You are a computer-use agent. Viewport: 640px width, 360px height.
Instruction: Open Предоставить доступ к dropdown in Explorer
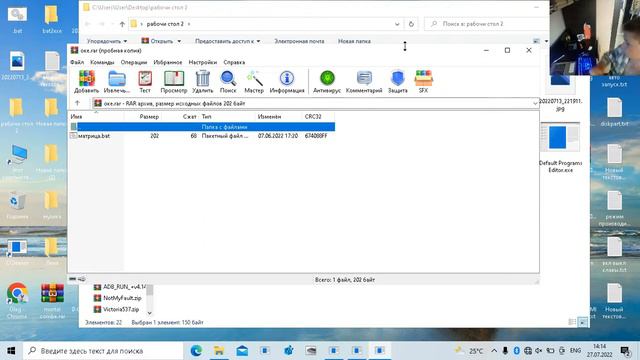click(x=227, y=41)
